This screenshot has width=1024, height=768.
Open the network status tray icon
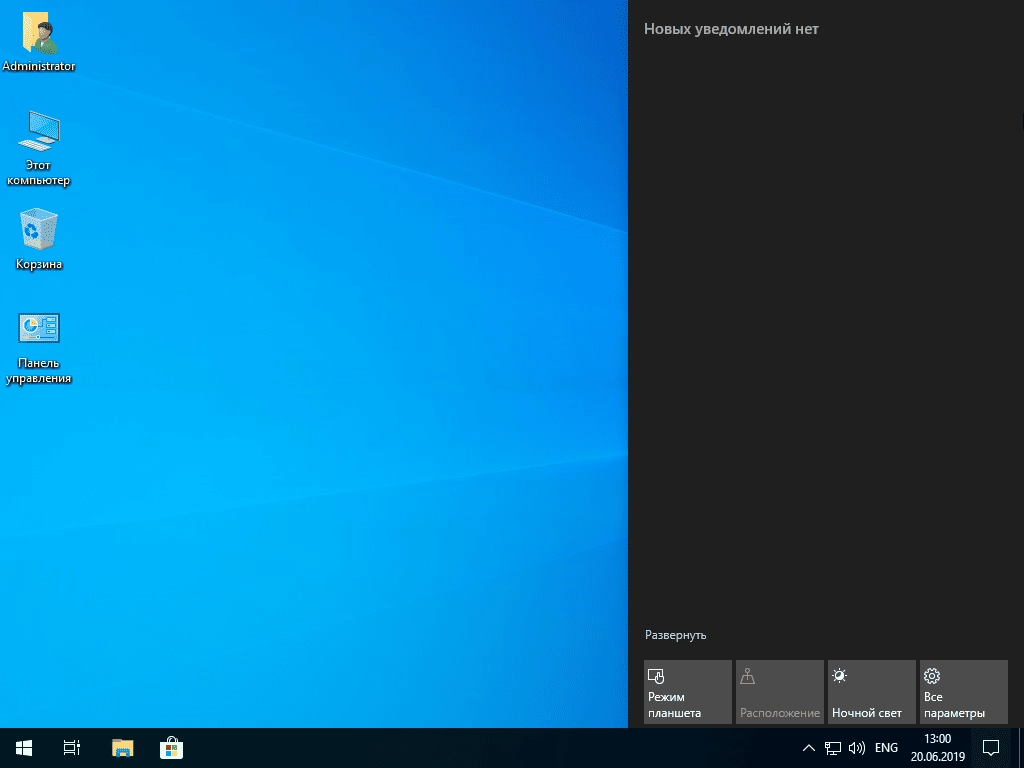[x=833, y=748]
